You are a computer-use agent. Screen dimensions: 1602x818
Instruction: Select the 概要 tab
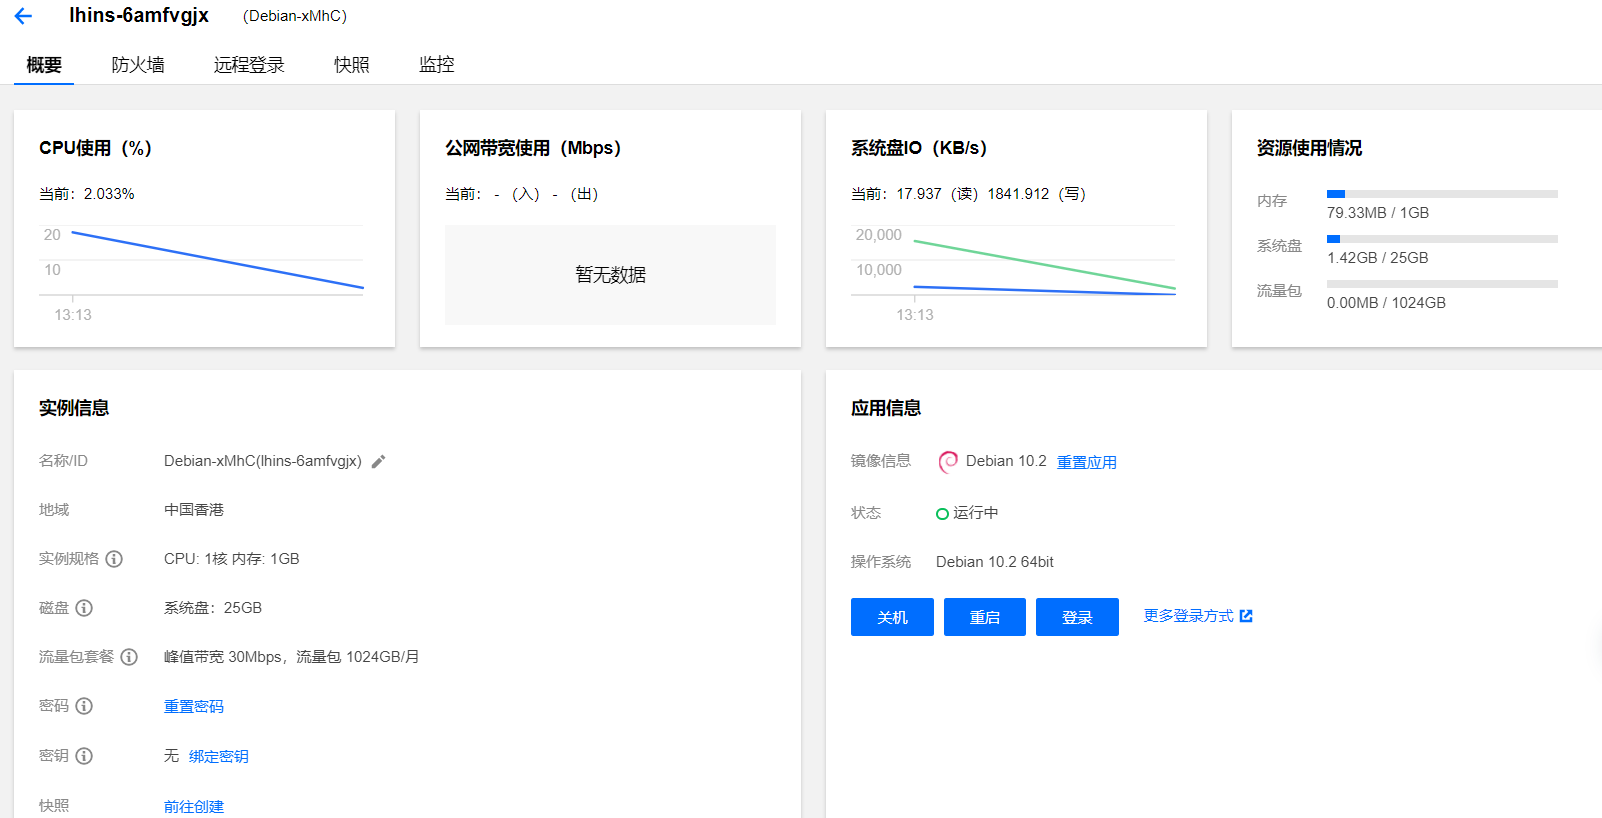tap(44, 65)
